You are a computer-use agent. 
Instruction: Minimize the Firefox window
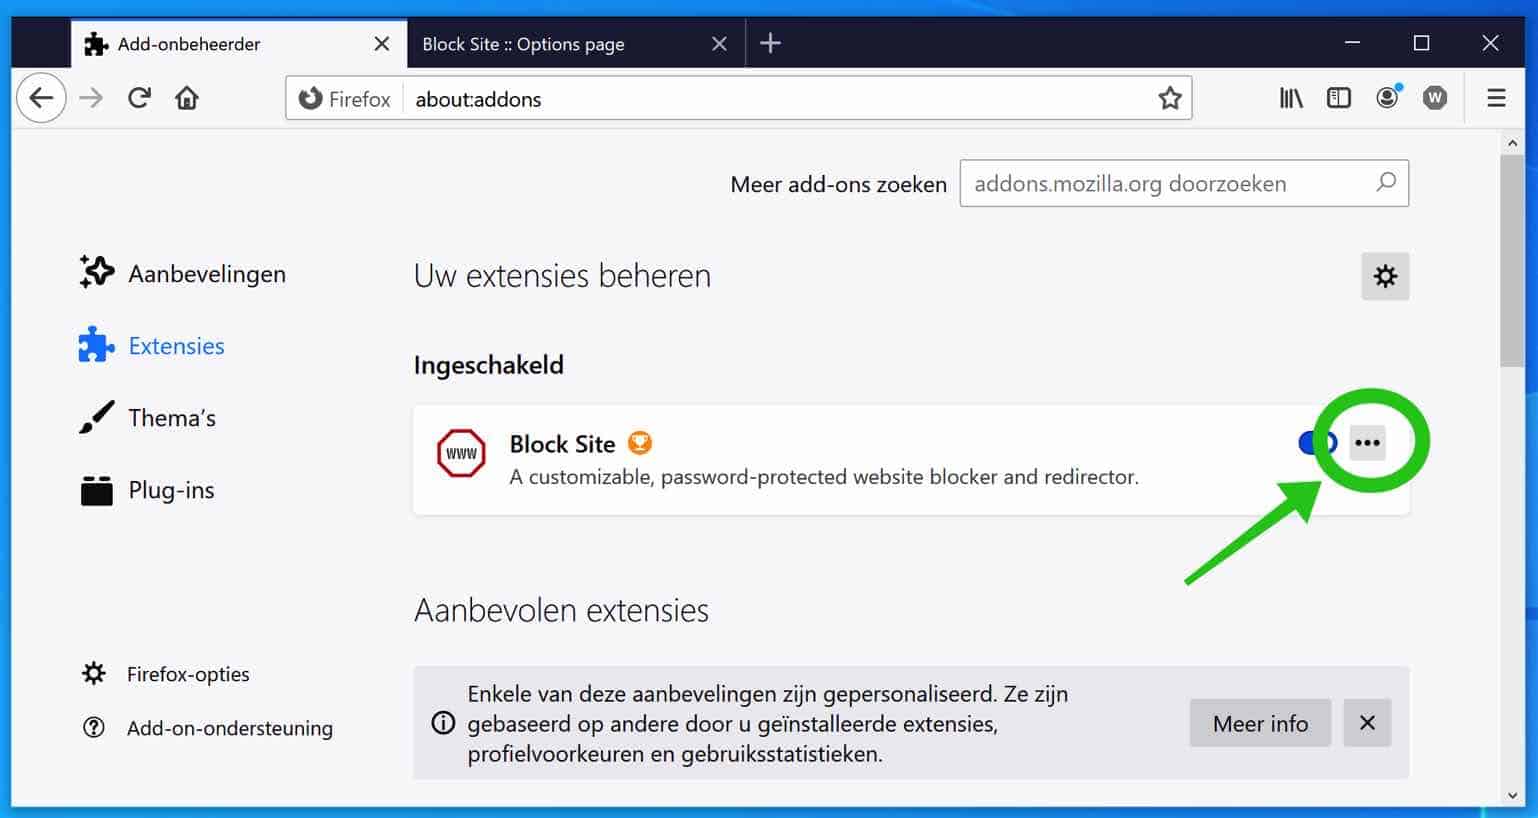coord(1352,43)
